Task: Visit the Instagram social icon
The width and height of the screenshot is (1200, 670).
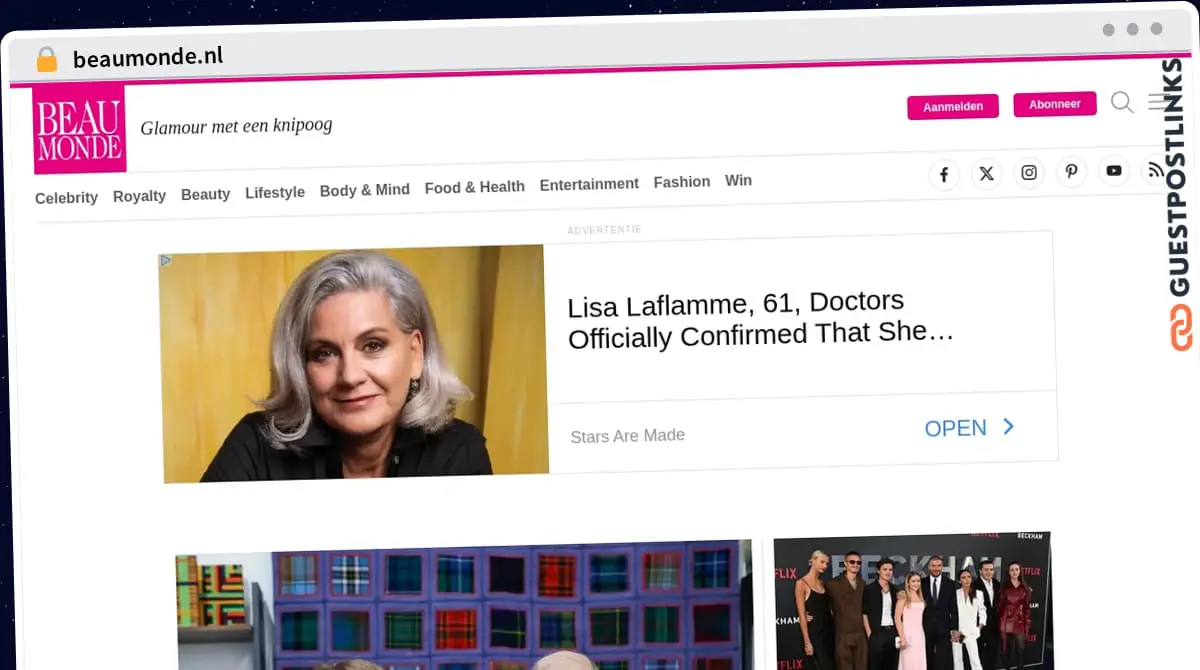Action: (x=1029, y=173)
